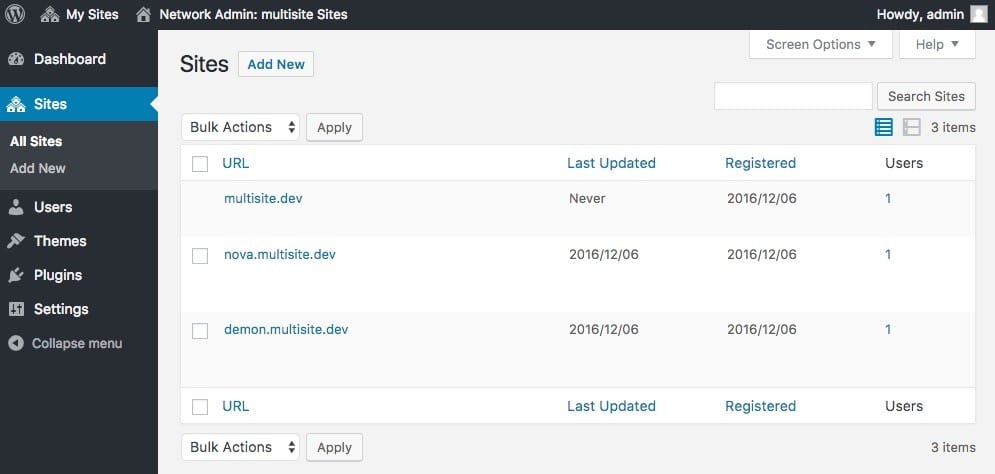The height and width of the screenshot is (474, 995).
Task: Click Collapse menu label
Action: 77,343
